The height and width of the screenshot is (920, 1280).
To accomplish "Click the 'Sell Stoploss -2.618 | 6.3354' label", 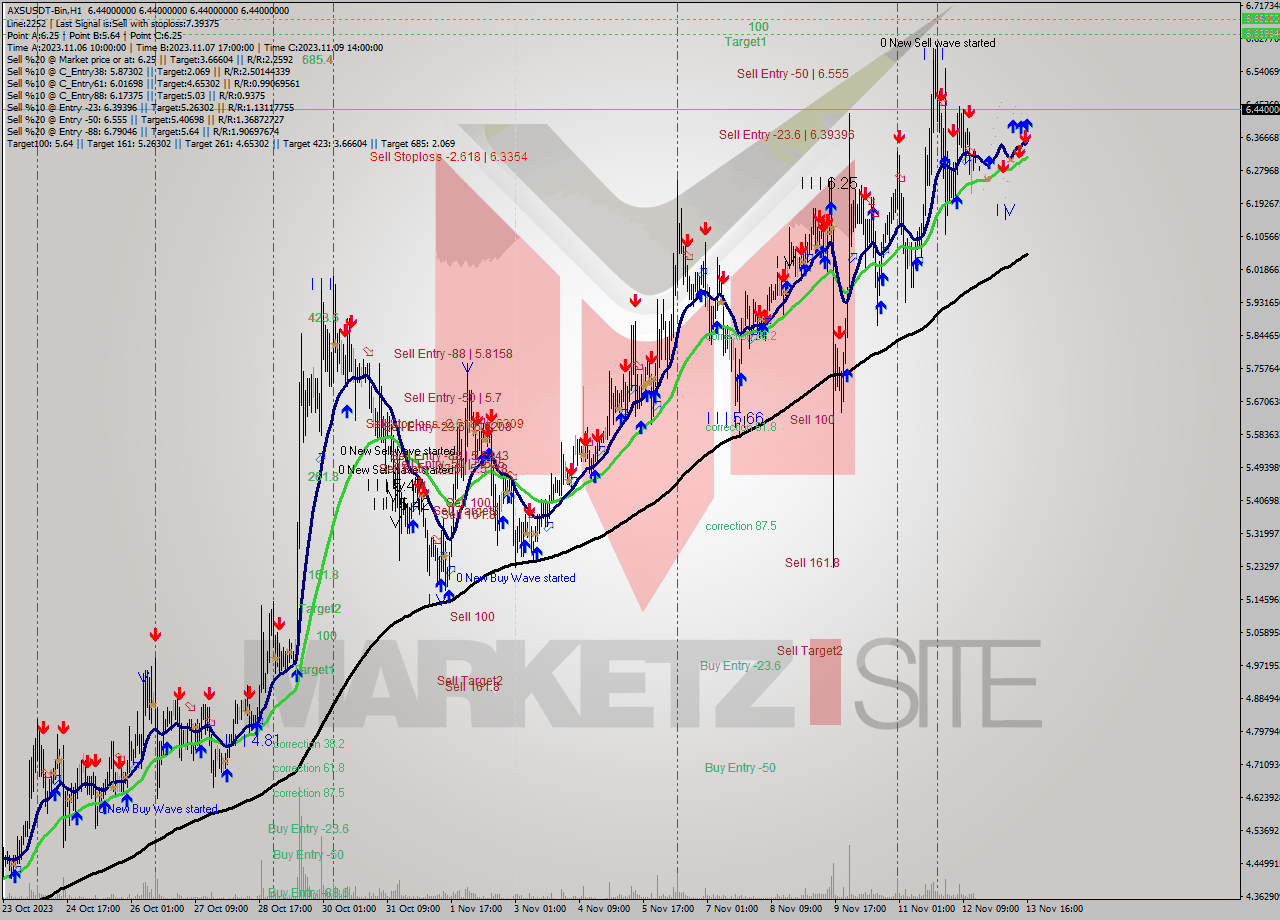I will [448, 157].
